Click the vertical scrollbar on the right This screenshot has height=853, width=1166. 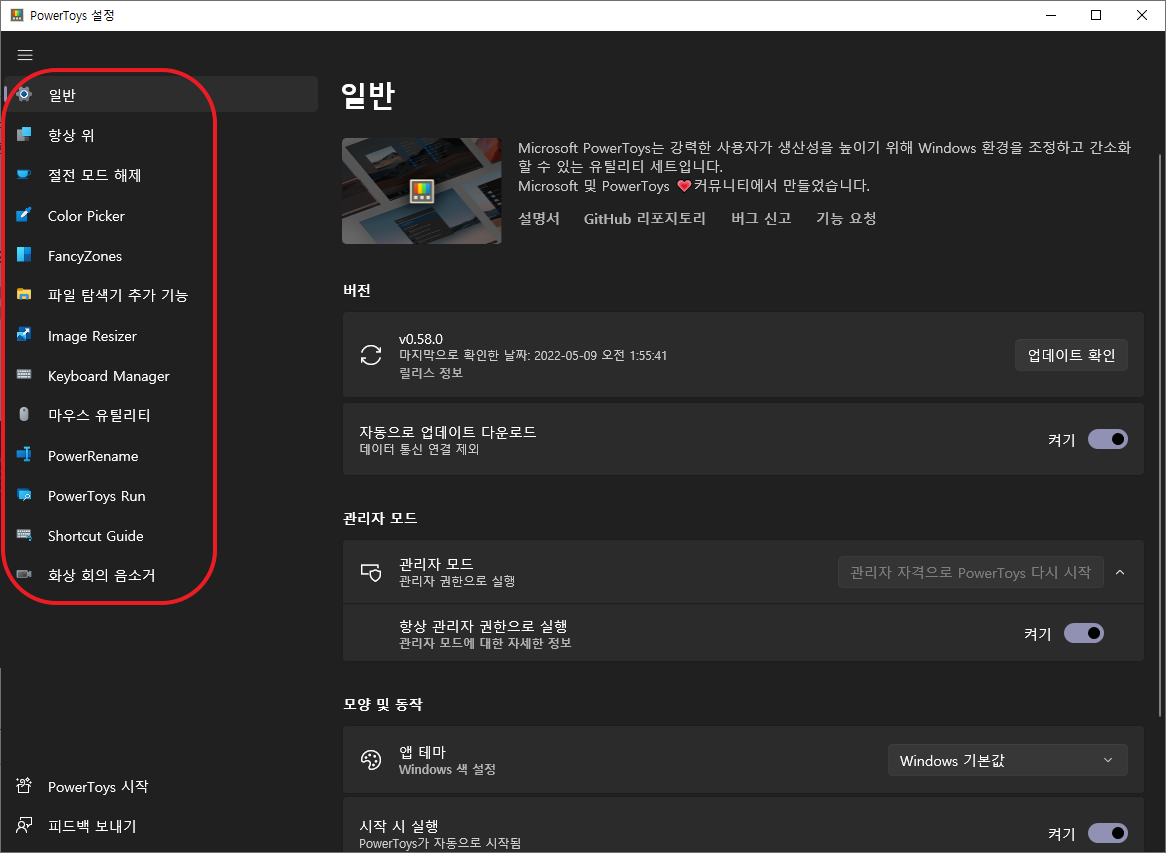pos(1159,435)
